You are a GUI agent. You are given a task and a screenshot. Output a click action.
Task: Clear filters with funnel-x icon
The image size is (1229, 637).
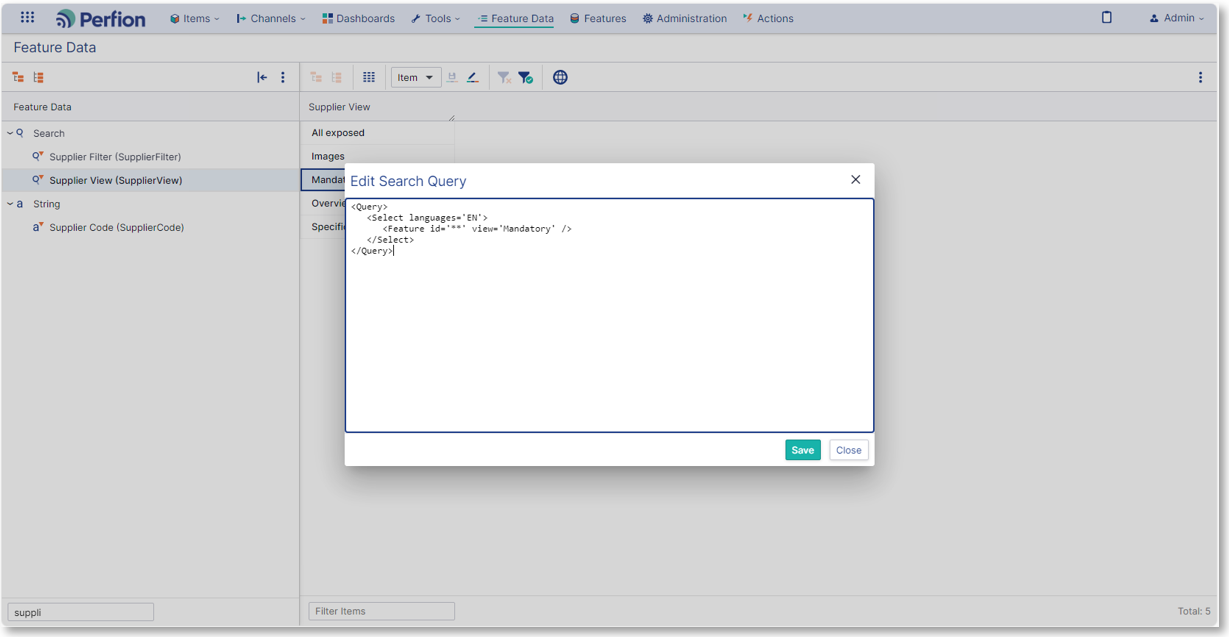tap(504, 77)
